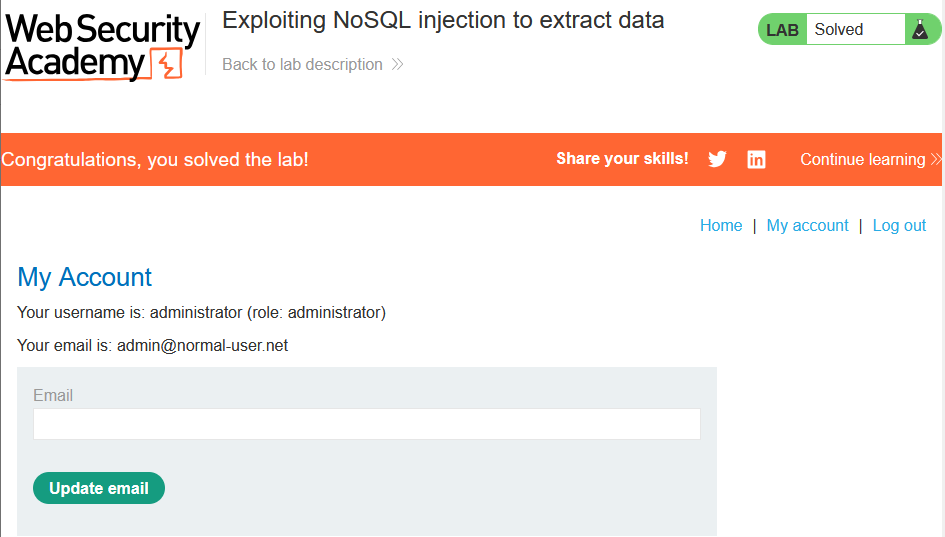Open the My account navigation link

point(807,225)
